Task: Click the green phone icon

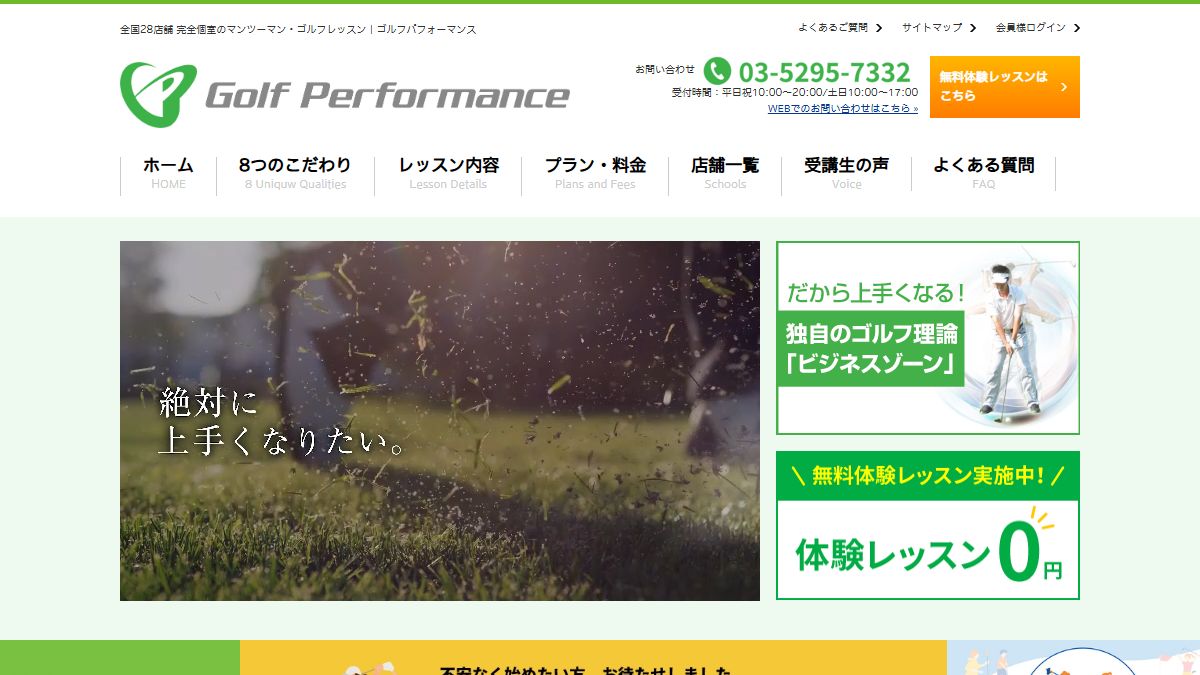Action: [x=717, y=71]
